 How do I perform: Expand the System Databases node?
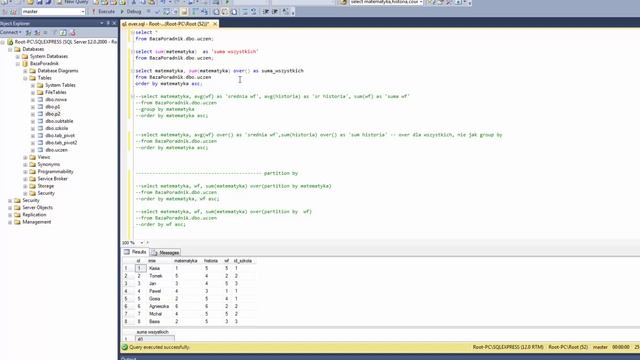(18, 56)
